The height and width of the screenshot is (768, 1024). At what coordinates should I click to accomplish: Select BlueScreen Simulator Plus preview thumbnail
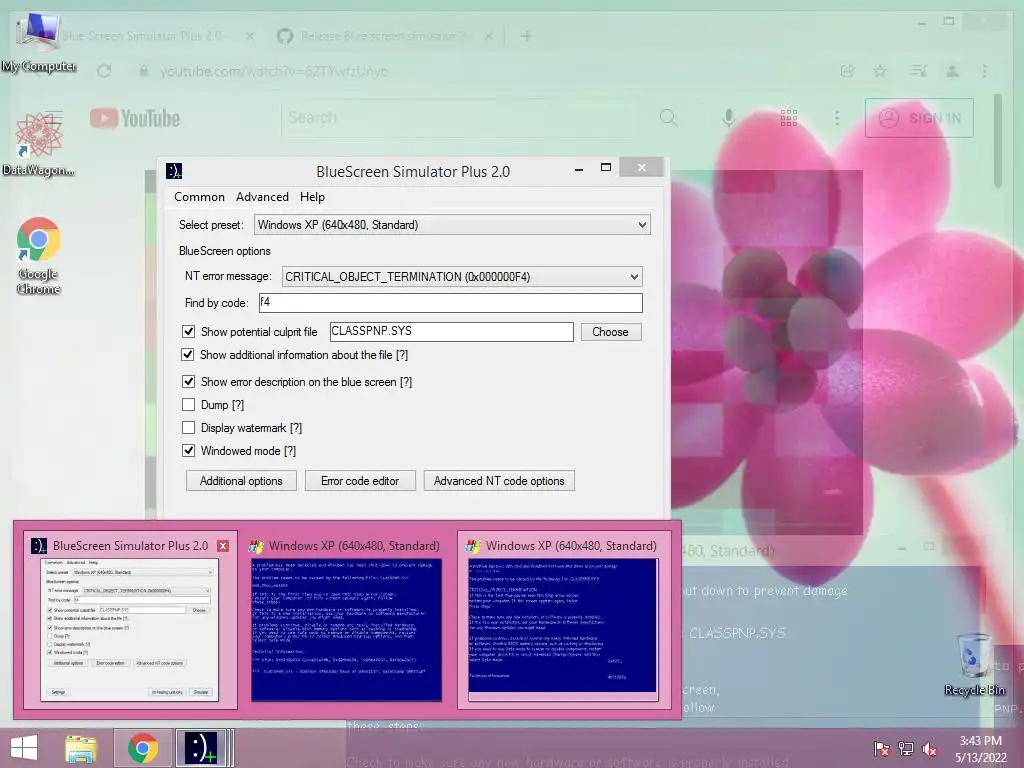click(x=130, y=619)
